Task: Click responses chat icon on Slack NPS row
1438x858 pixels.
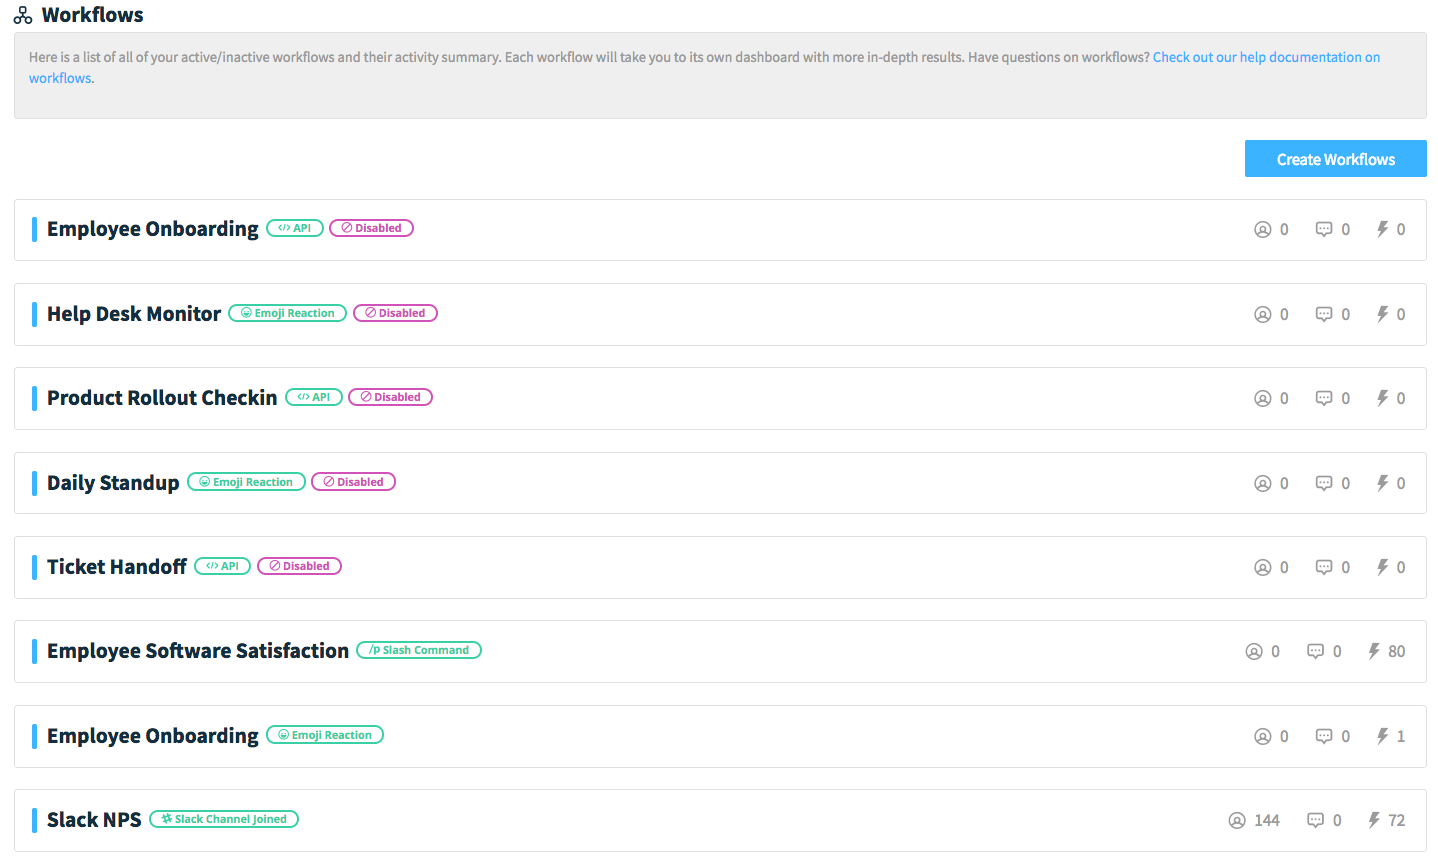Action: click(1316, 820)
